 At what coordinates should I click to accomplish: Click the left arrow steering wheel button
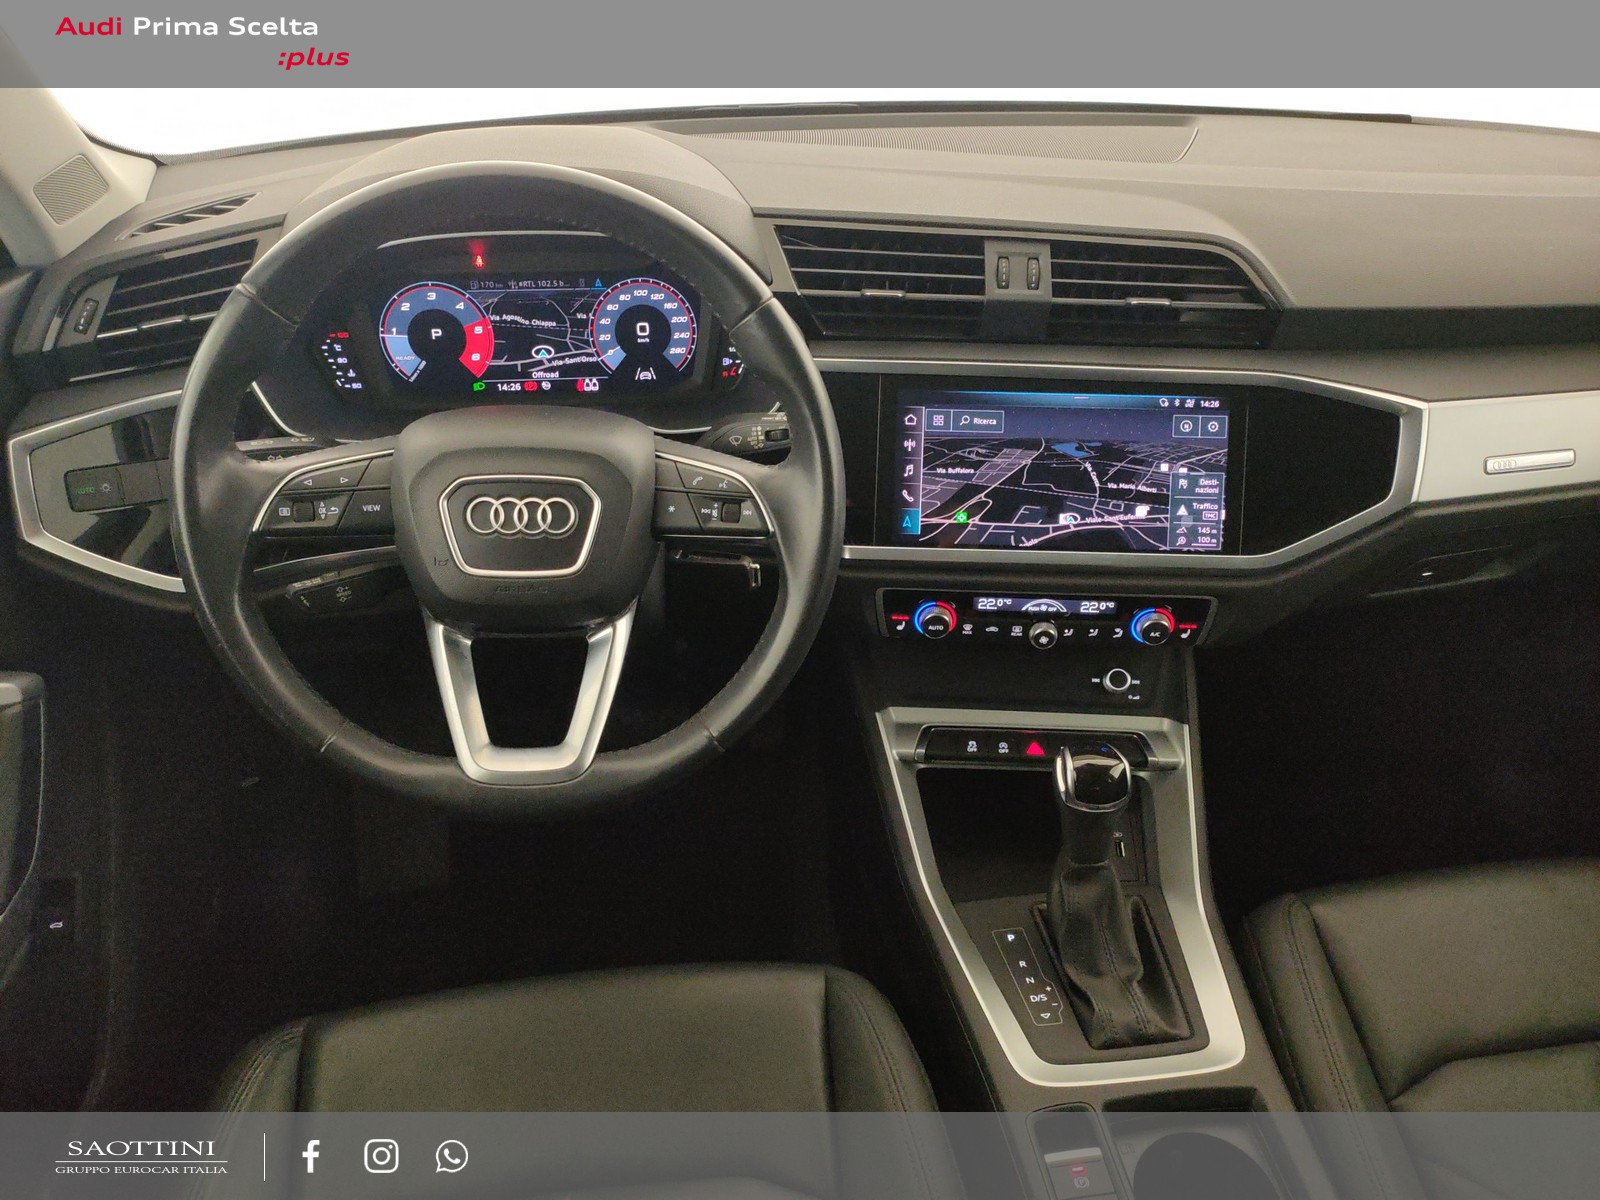pyautogui.click(x=308, y=482)
